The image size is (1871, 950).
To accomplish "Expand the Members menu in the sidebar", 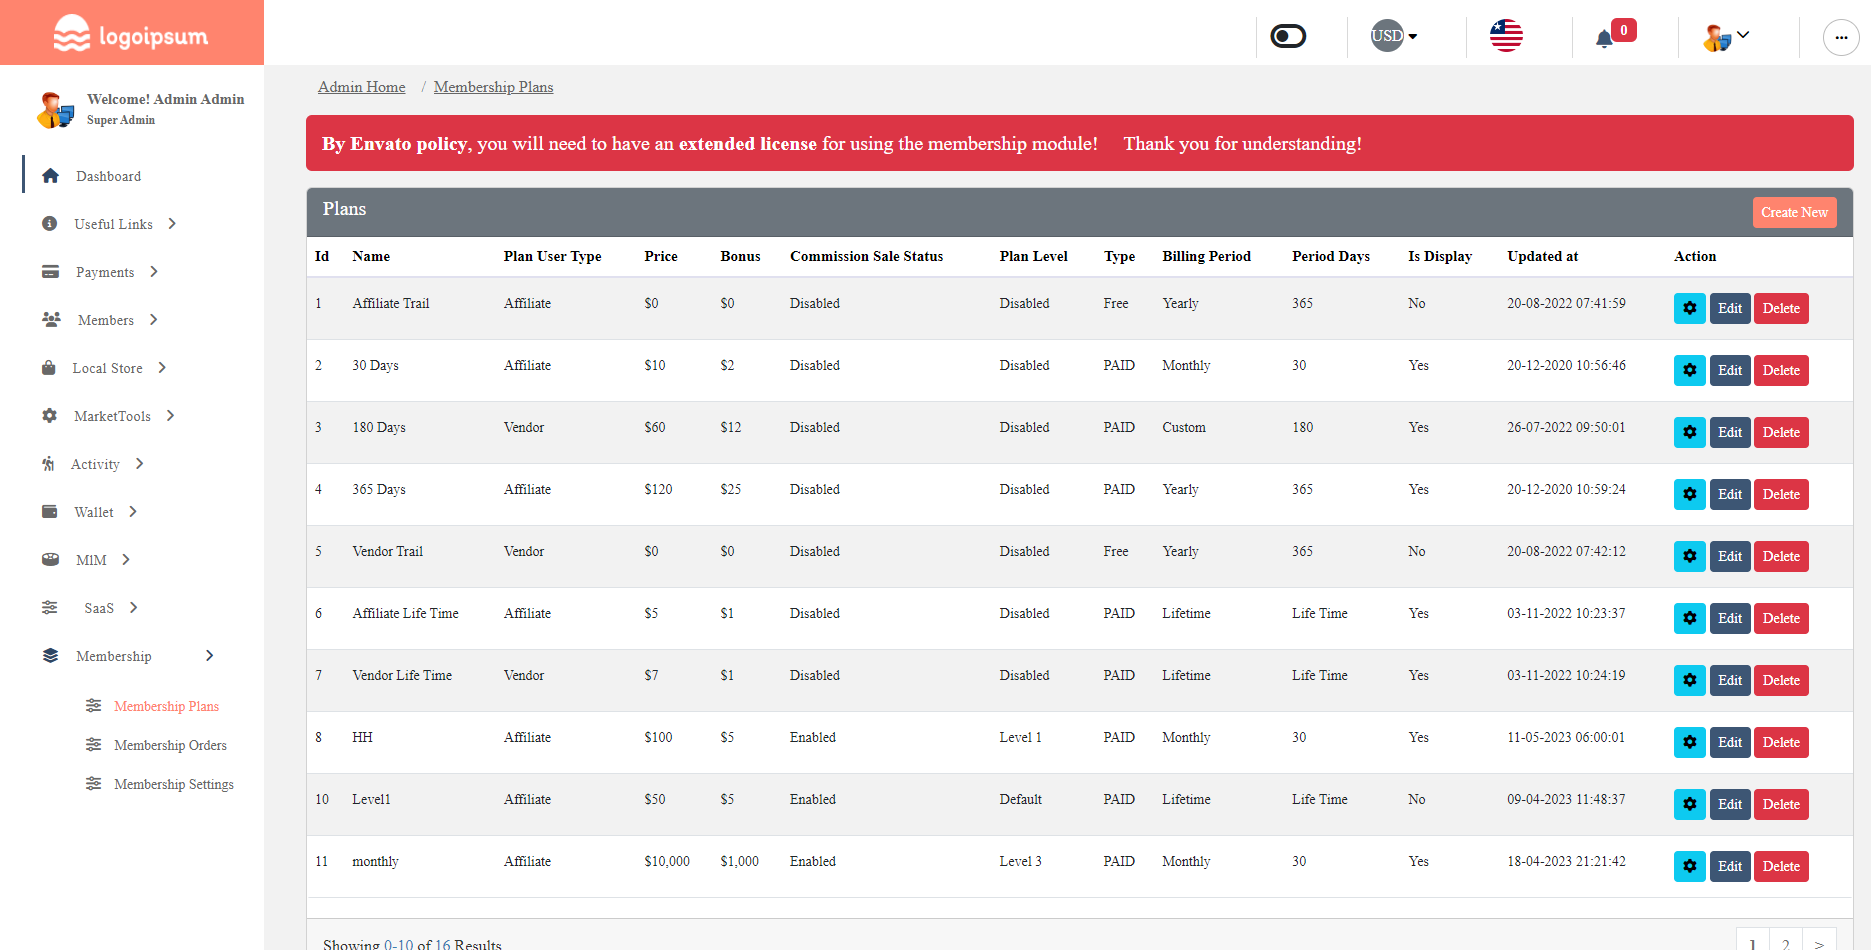I will click(x=50, y=319).
